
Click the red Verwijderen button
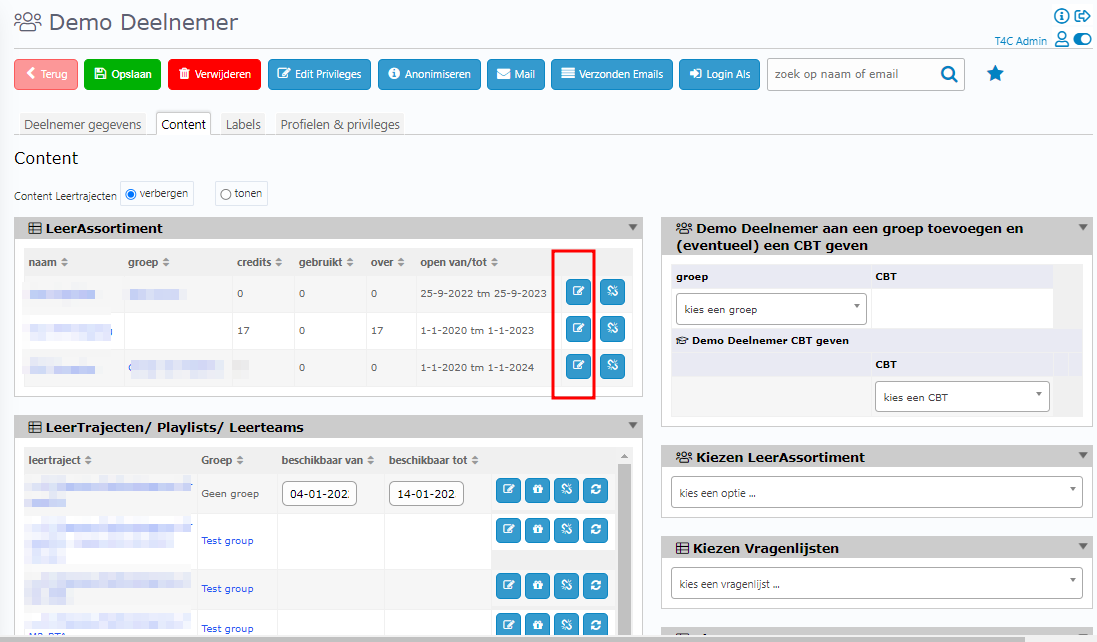click(214, 74)
